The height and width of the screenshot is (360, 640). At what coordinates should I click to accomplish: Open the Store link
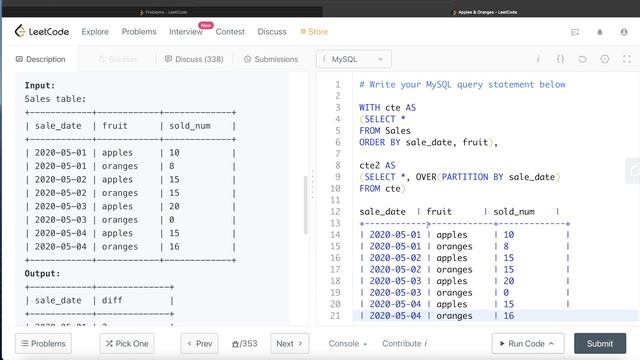[314, 32]
